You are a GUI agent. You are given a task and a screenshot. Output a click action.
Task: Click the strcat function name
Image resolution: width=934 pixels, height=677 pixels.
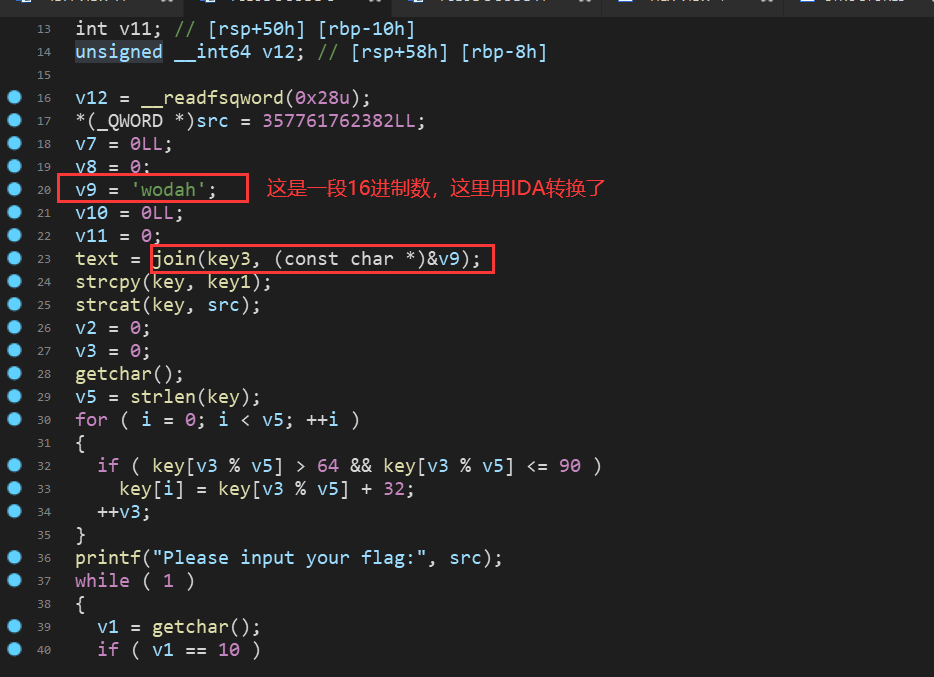[x=108, y=305]
